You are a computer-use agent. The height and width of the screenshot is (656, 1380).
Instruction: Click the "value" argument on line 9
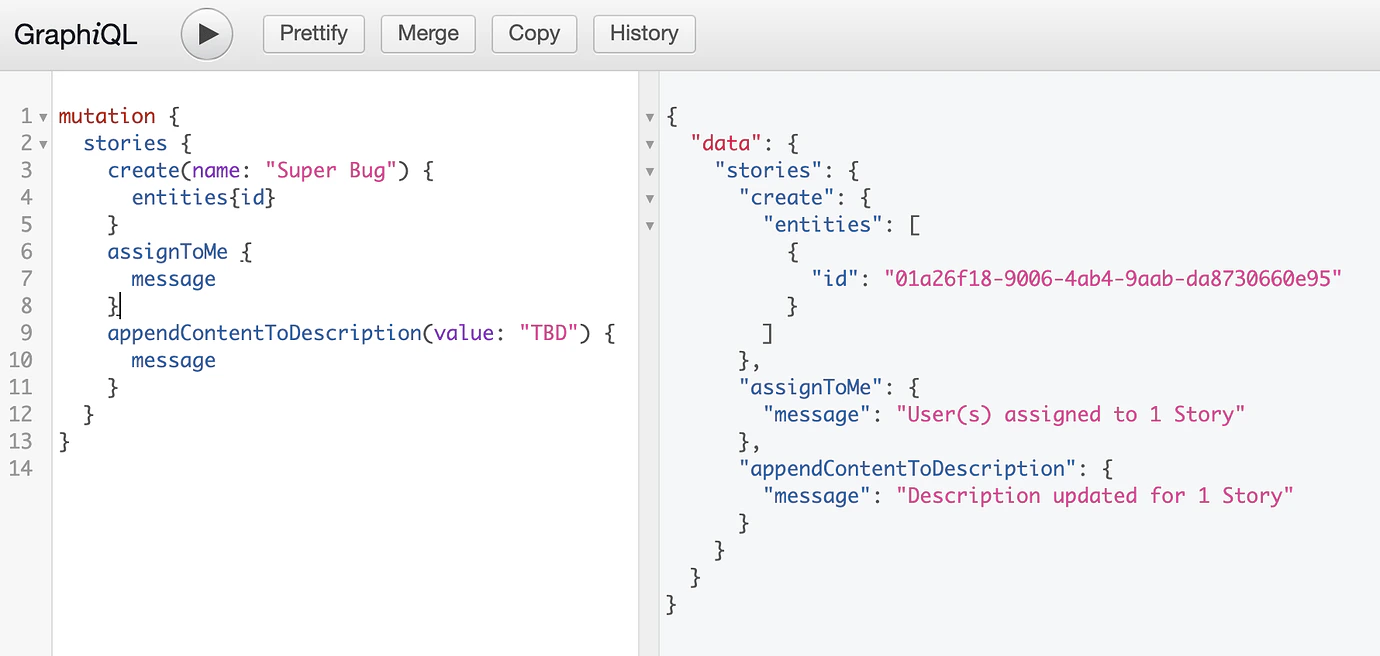464,333
